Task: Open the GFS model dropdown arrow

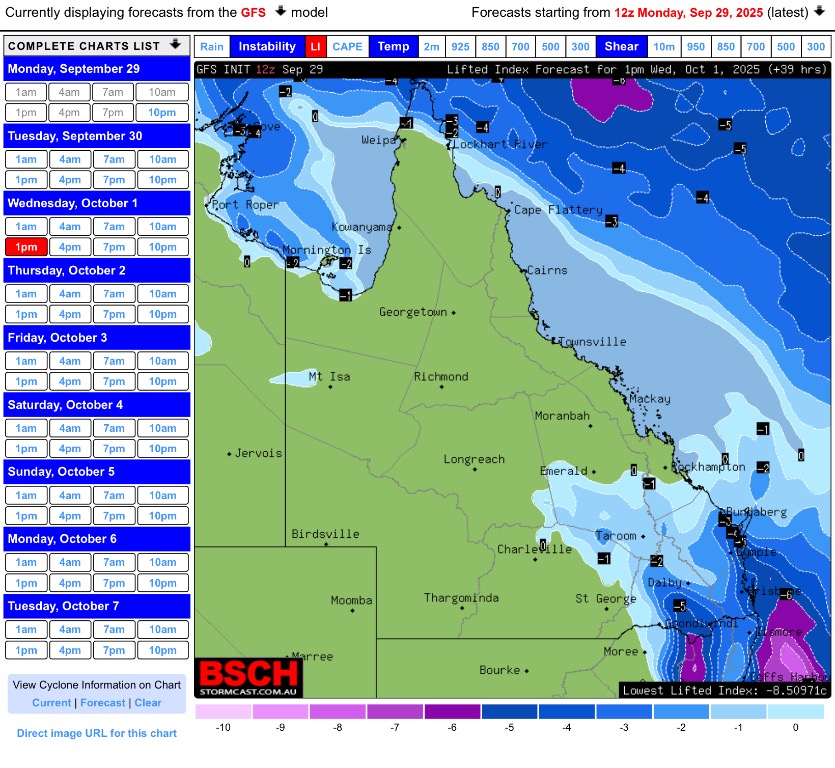Action: [x=281, y=11]
